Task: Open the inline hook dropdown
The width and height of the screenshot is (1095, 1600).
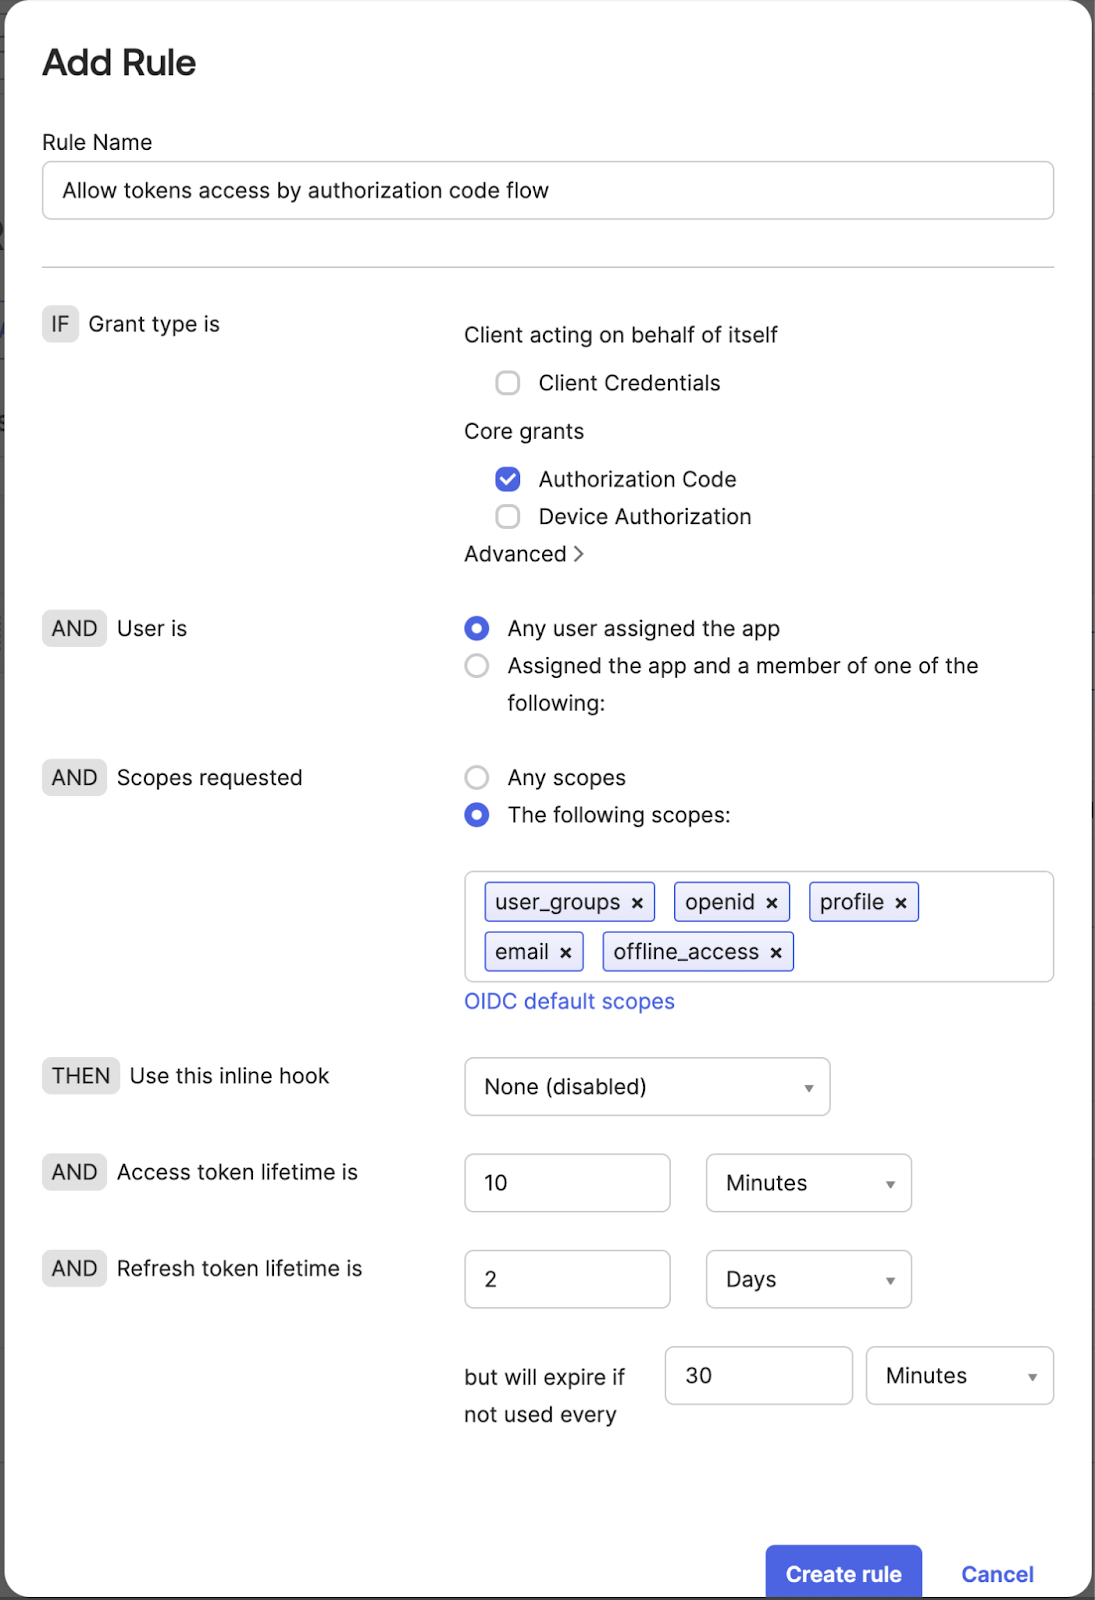Action: point(647,1087)
